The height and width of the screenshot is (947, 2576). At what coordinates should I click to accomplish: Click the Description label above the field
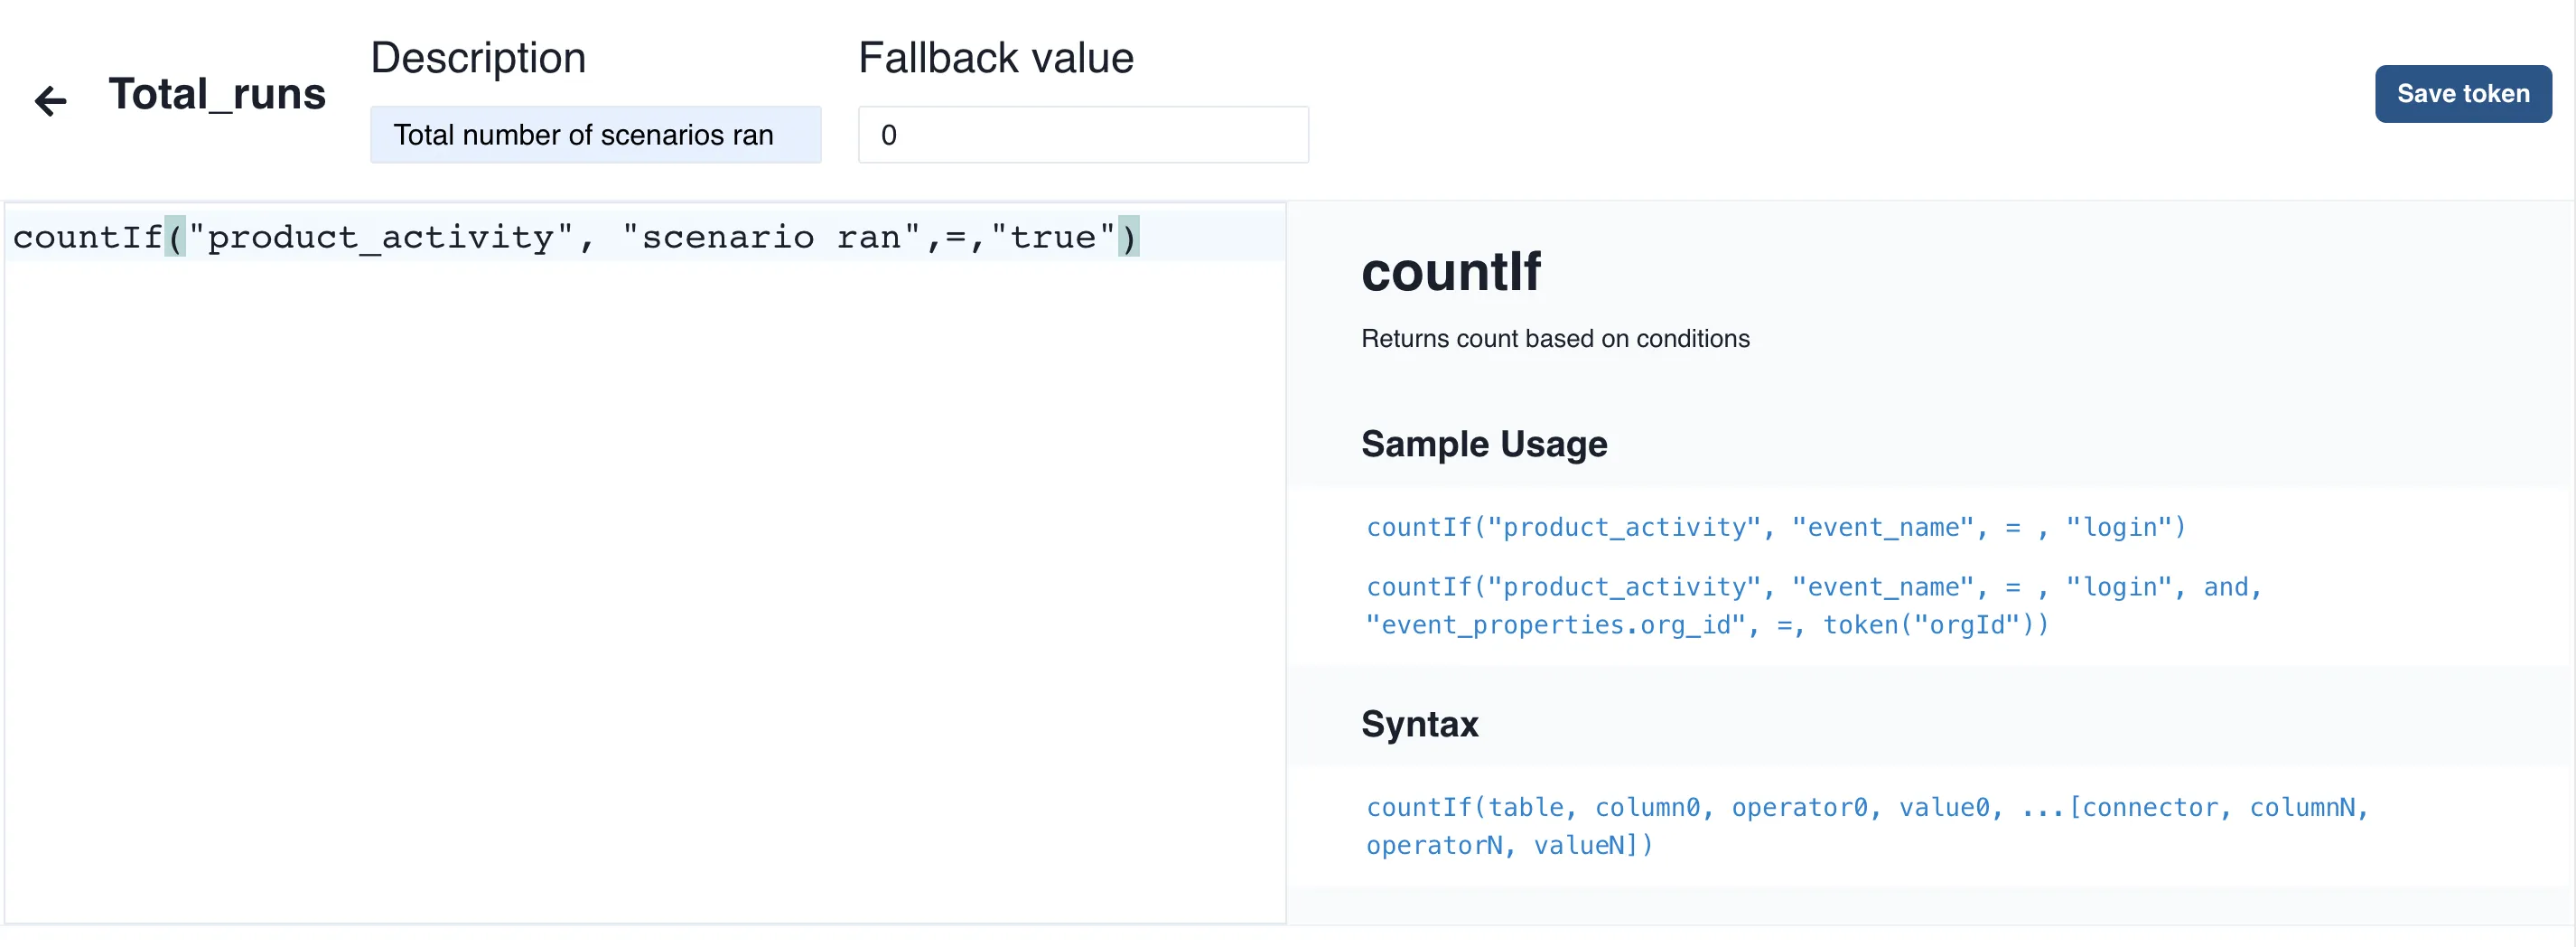[477, 57]
